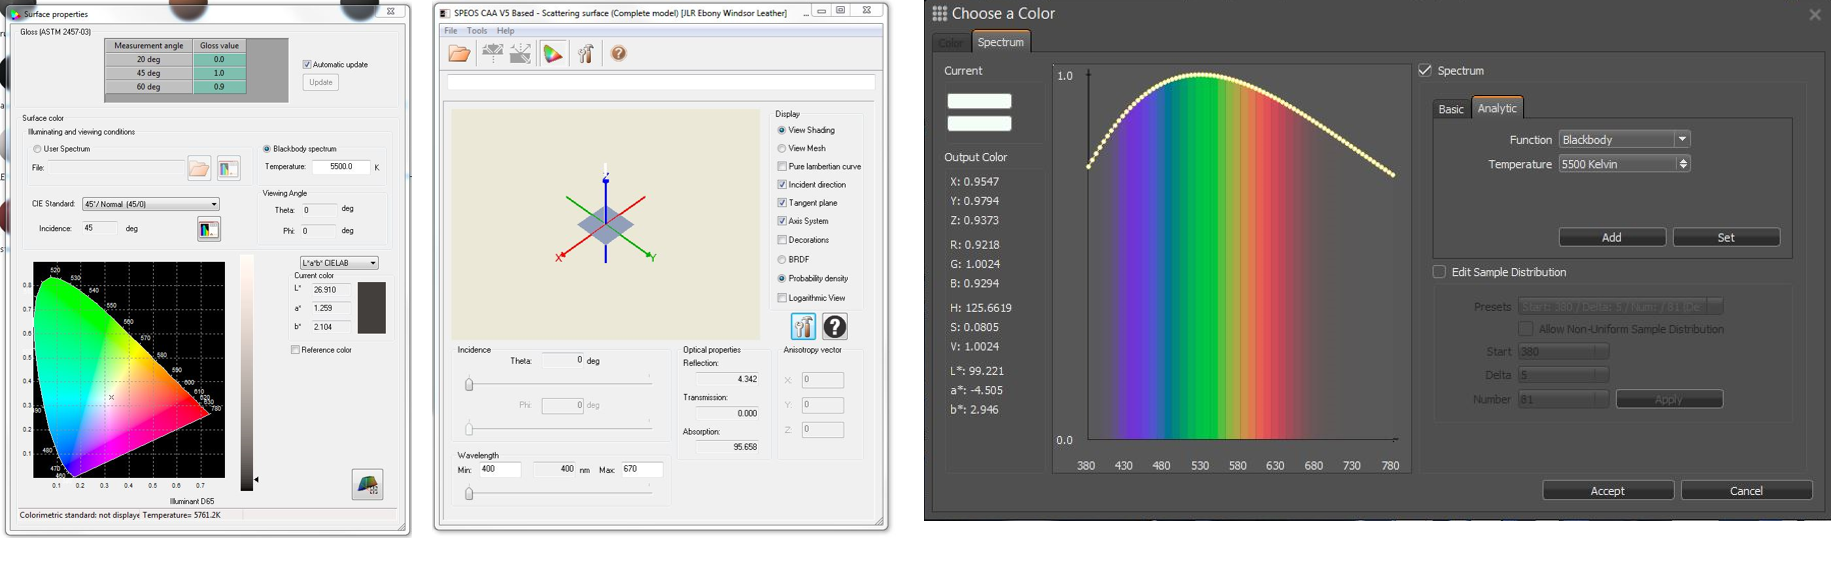Toggle Incident direction checkbox
Viewport: 1831px width, 580px height.
click(x=782, y=185)
